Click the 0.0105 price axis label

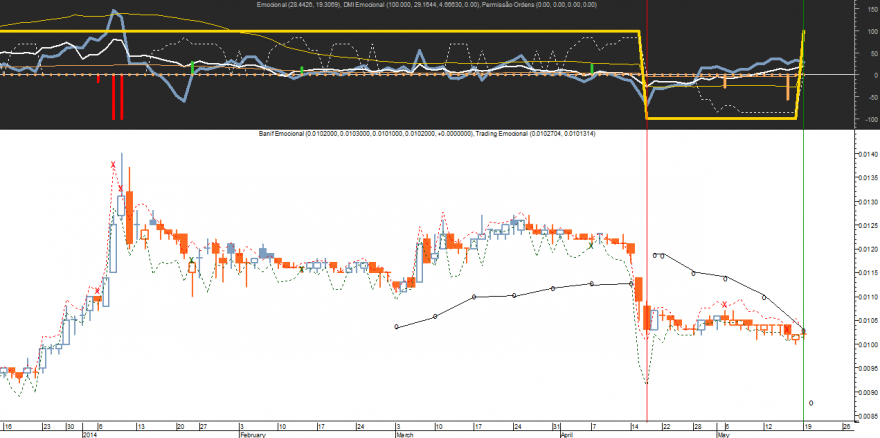point(867,321)
